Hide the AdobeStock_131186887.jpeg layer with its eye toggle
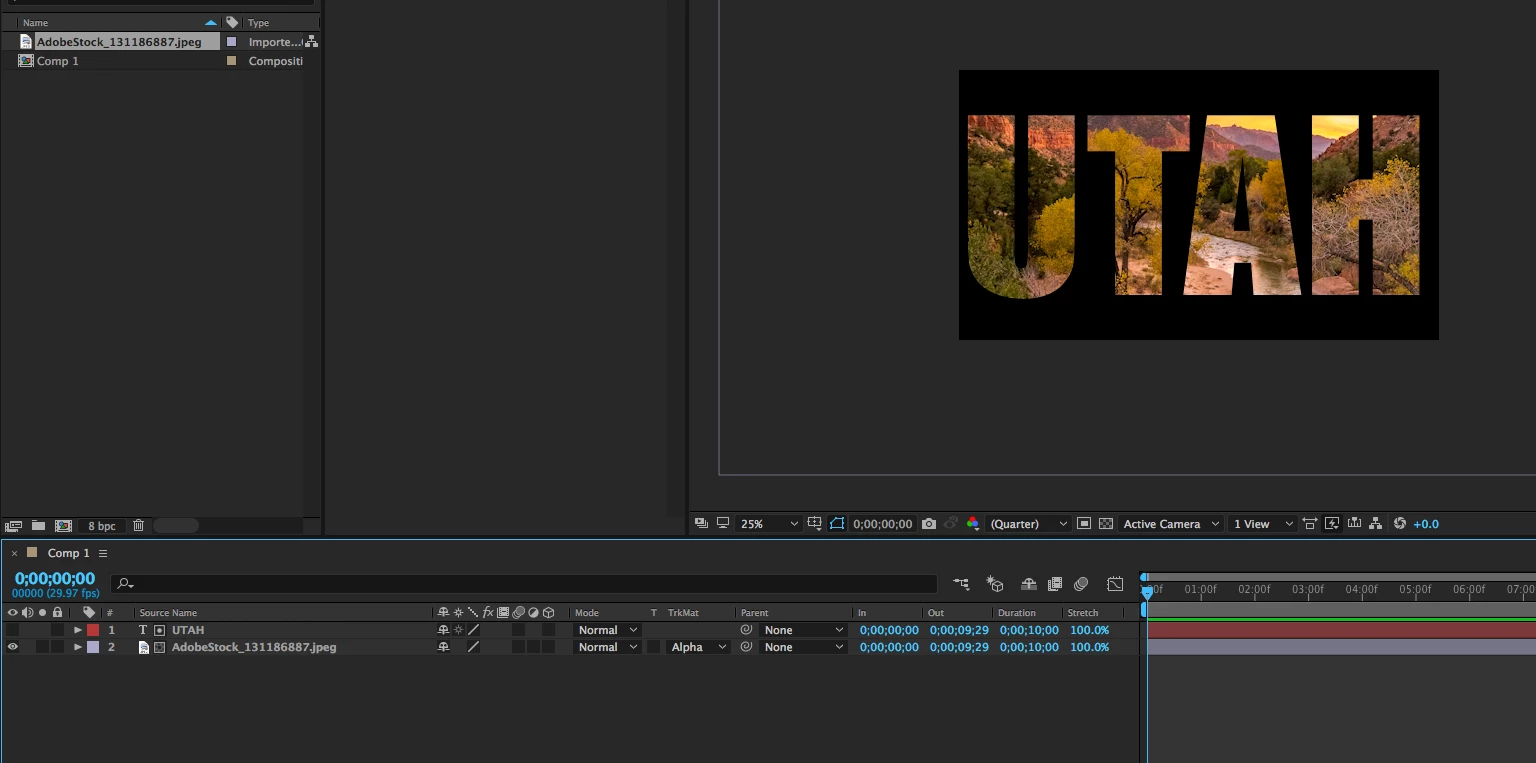 12,647
